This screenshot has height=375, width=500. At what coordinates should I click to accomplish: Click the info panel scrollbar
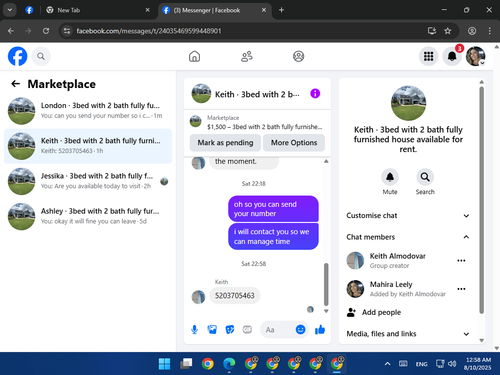(x=481, y=200)
